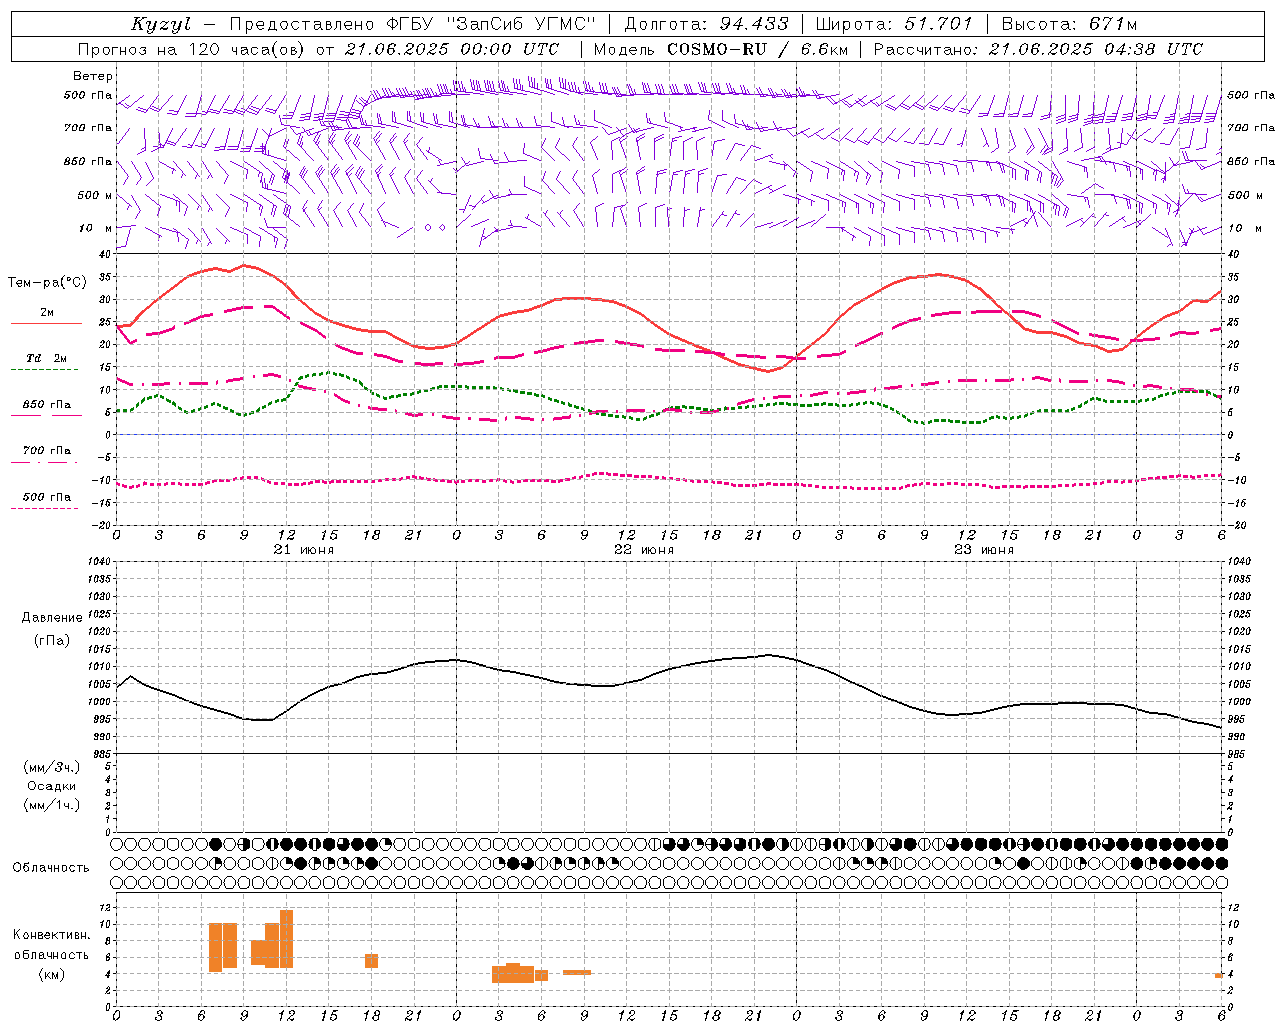Click the "(гПа)" unit label under Давление
Viewport: 1280px width, 1024px height.
pos(52,640)
